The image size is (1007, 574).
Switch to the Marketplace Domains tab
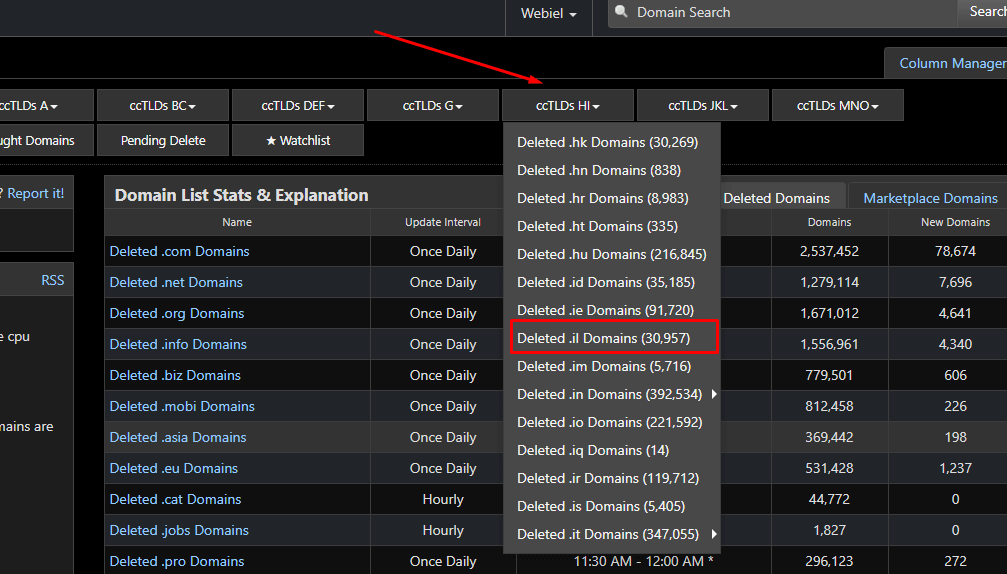coord(930,198)
